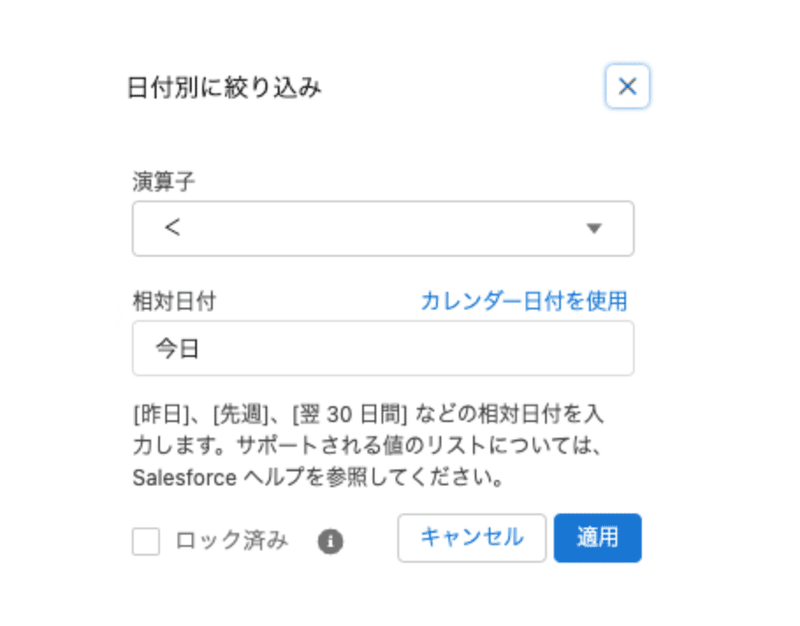Close the 日付別に絞り込み dialog with X icon

click(x=627, y=86)
